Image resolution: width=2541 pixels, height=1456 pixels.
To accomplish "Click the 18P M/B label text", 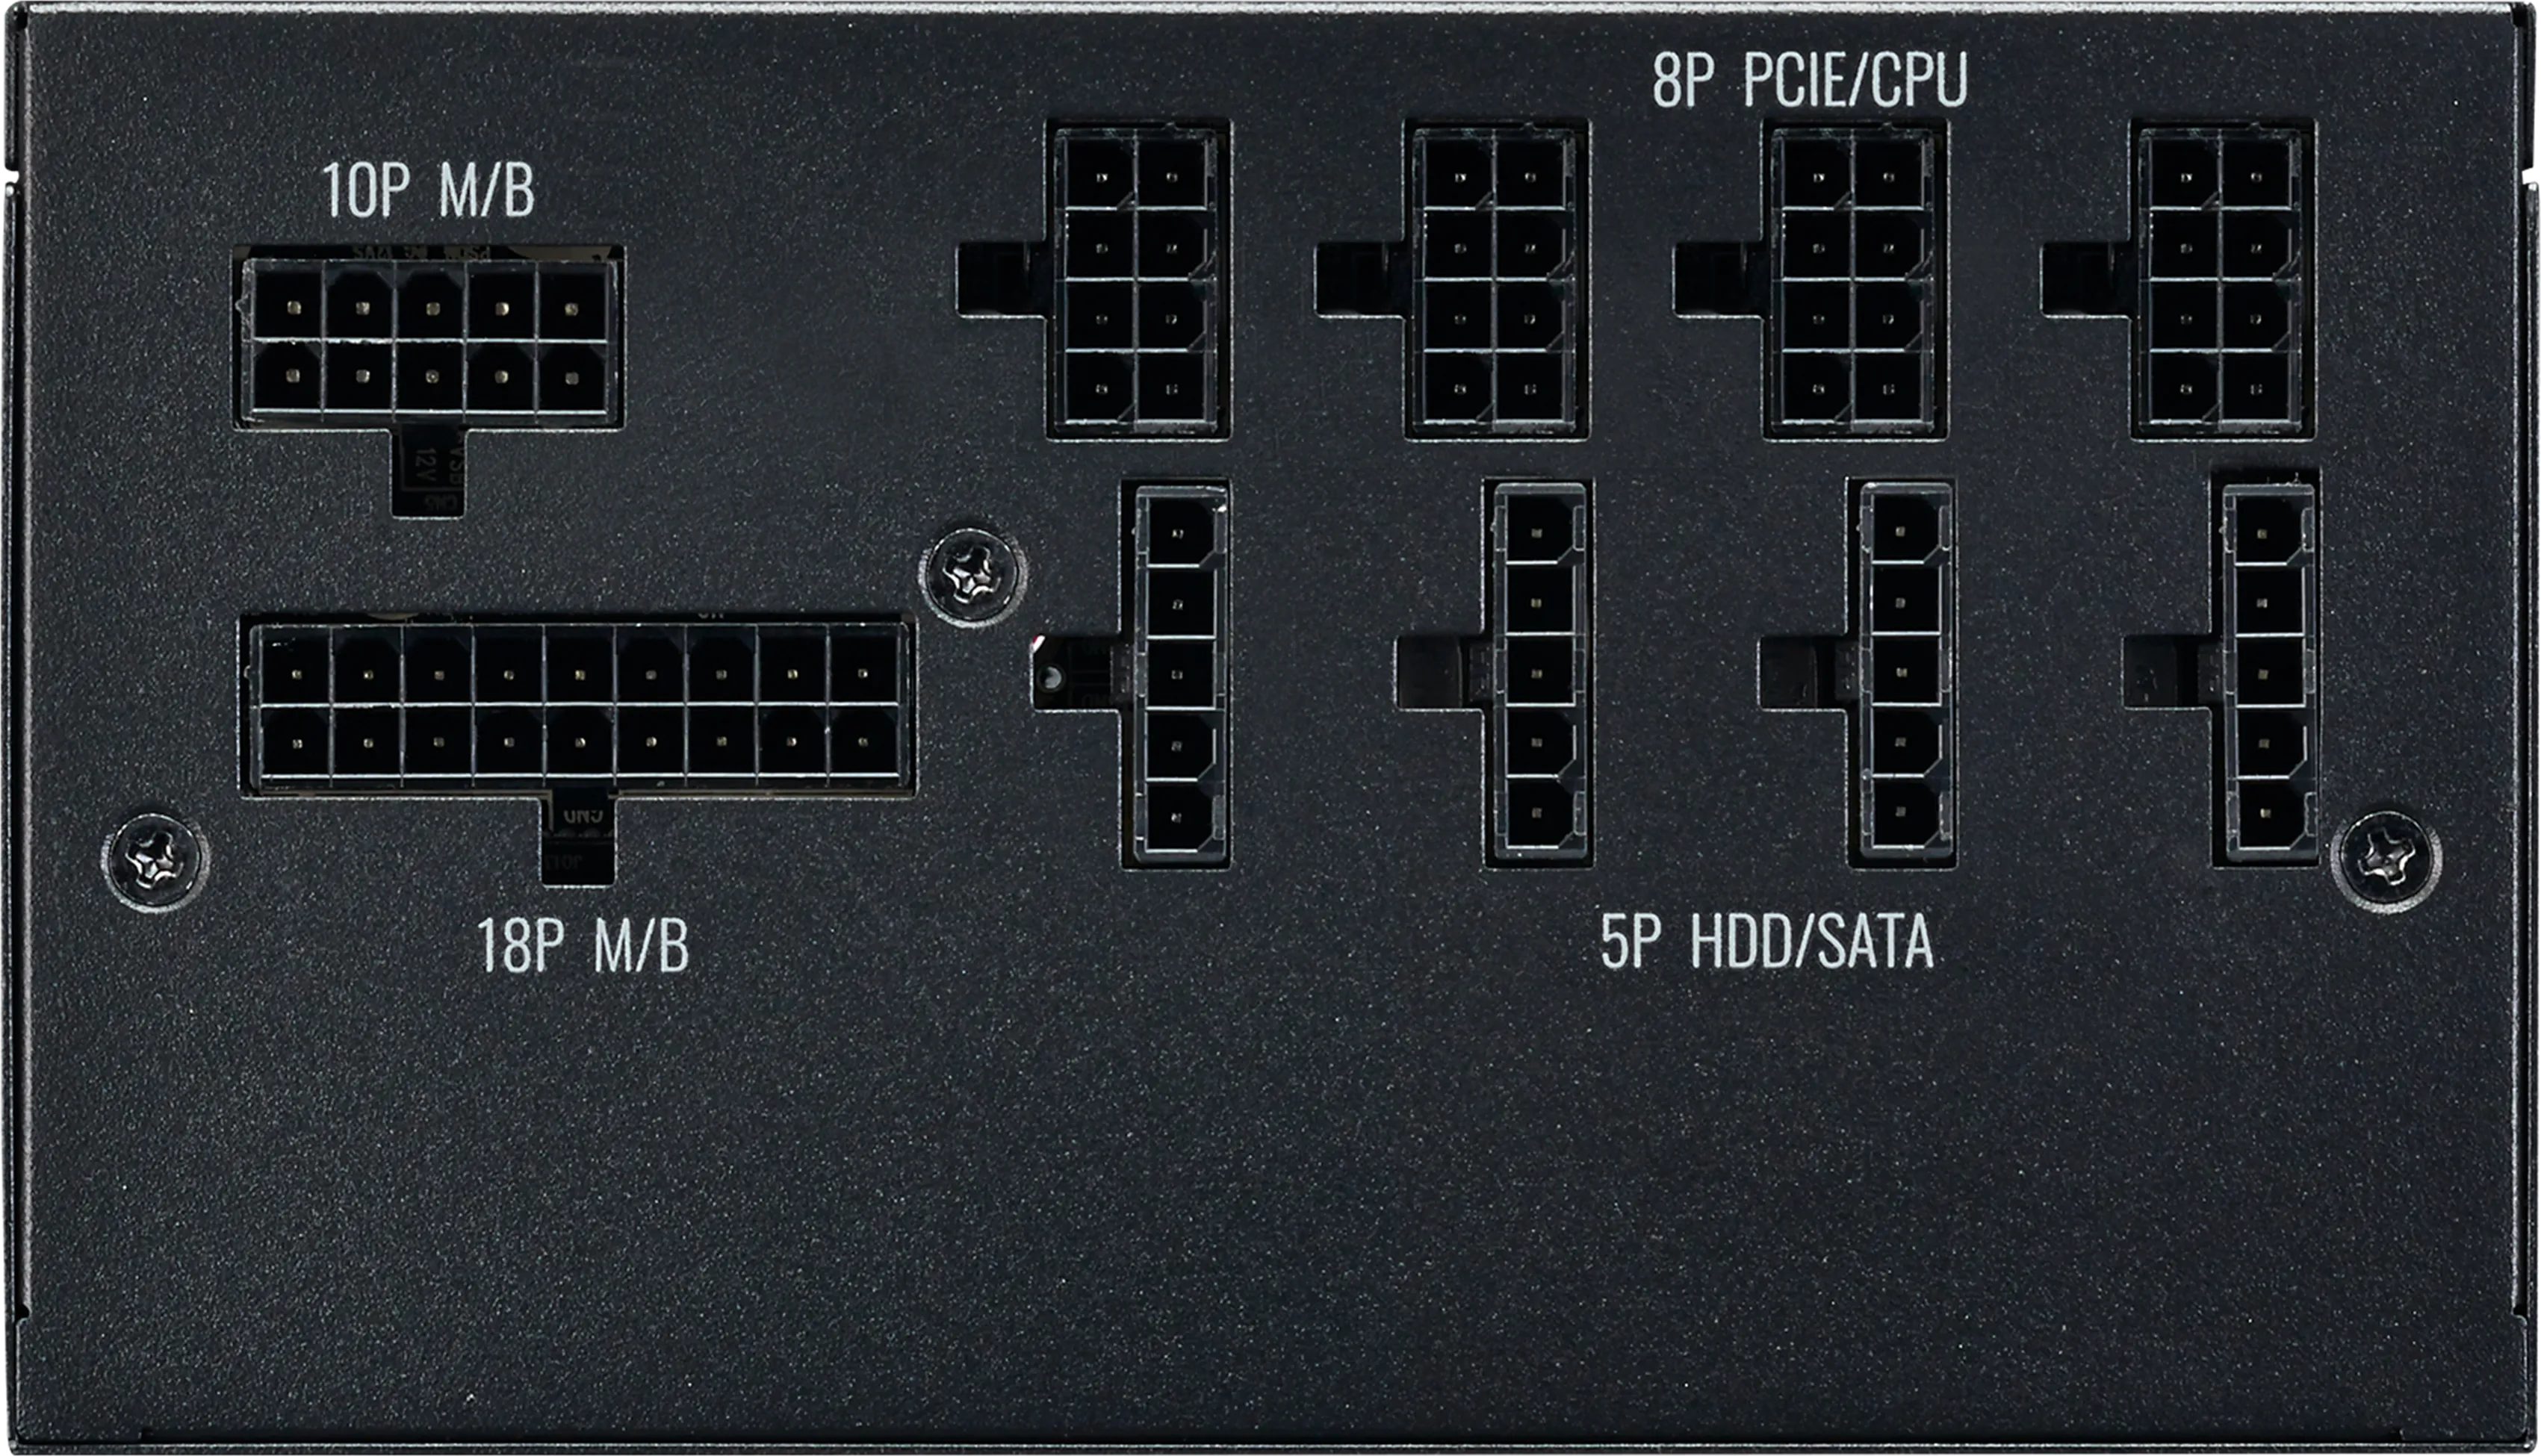I will (x=583, y=945).
